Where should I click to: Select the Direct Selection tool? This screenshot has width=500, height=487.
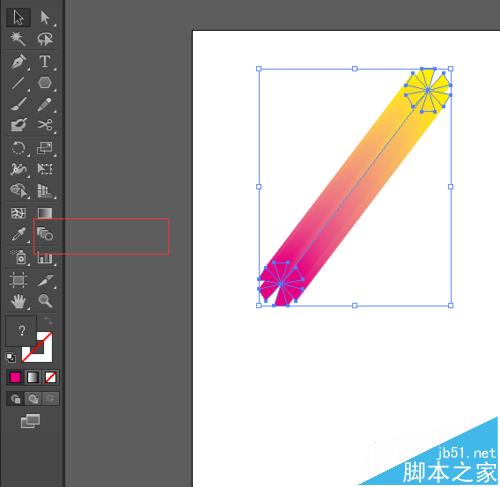pos(45,17)
